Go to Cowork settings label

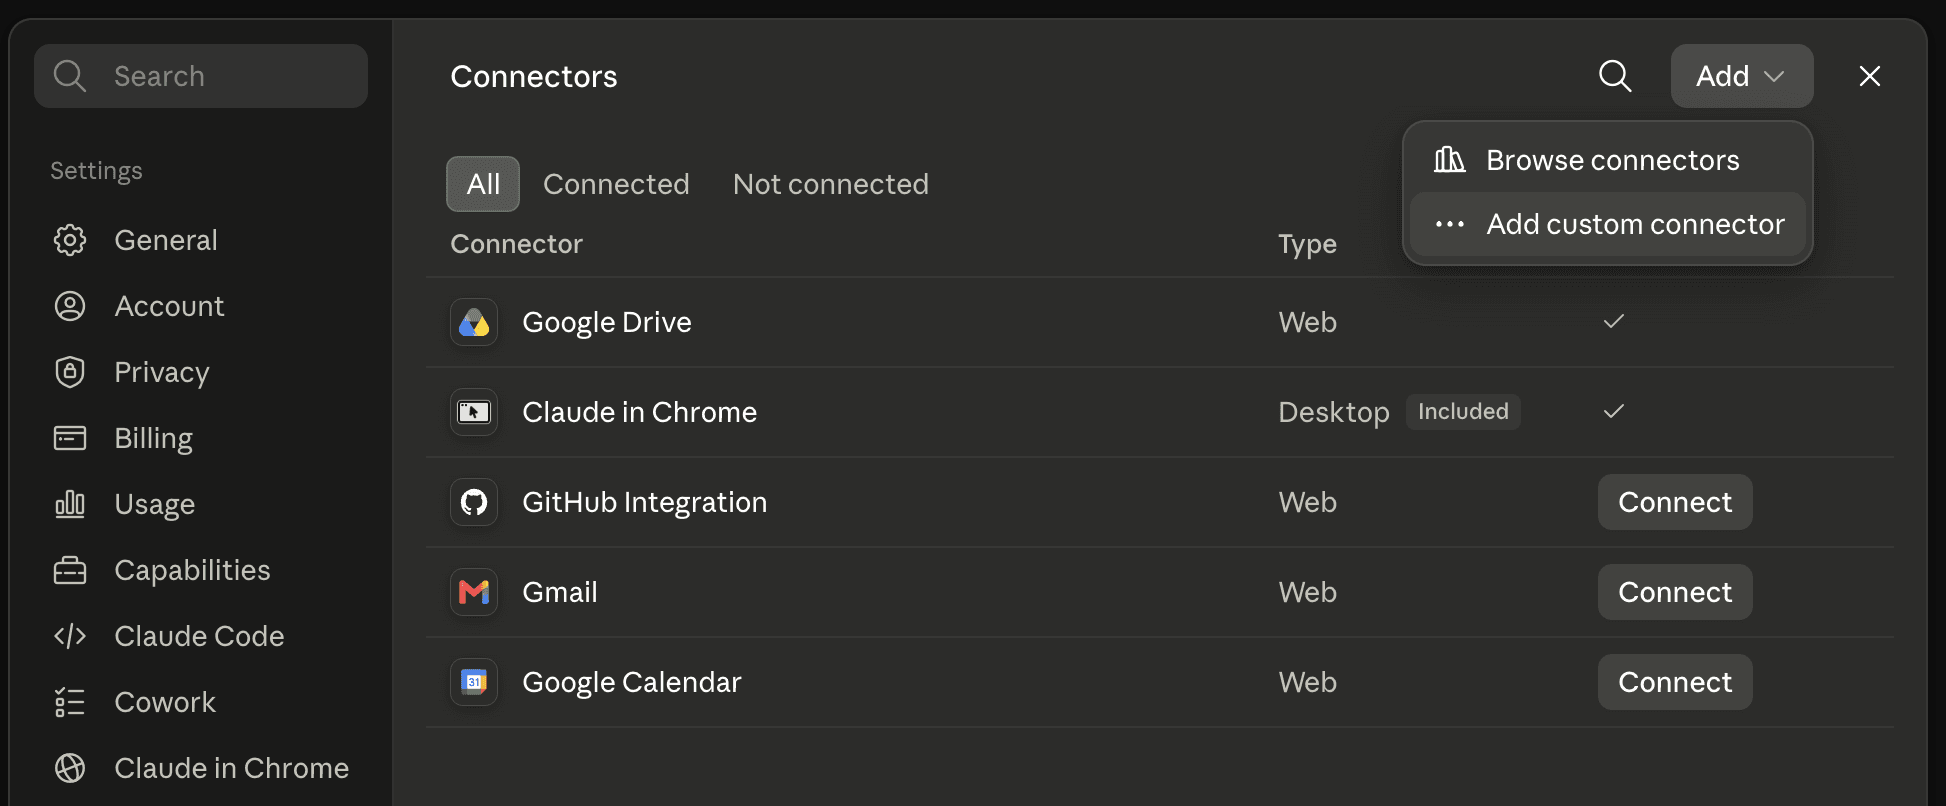click(x=165, y=702)
